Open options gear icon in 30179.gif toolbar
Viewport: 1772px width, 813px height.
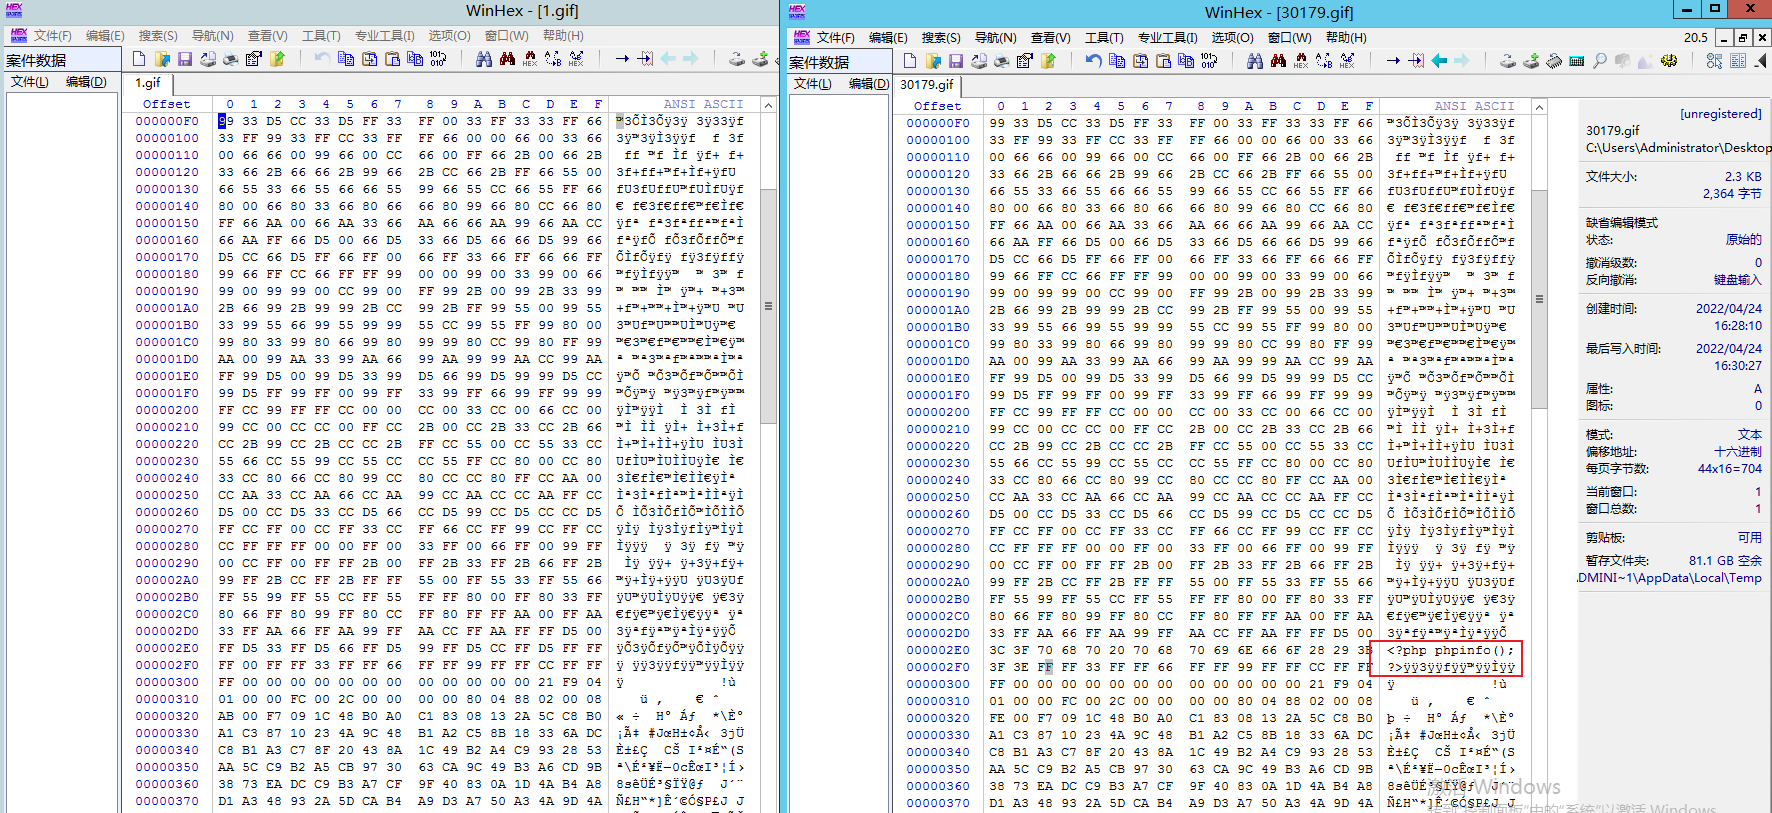pyautogui.click(x=1669, y=61)
